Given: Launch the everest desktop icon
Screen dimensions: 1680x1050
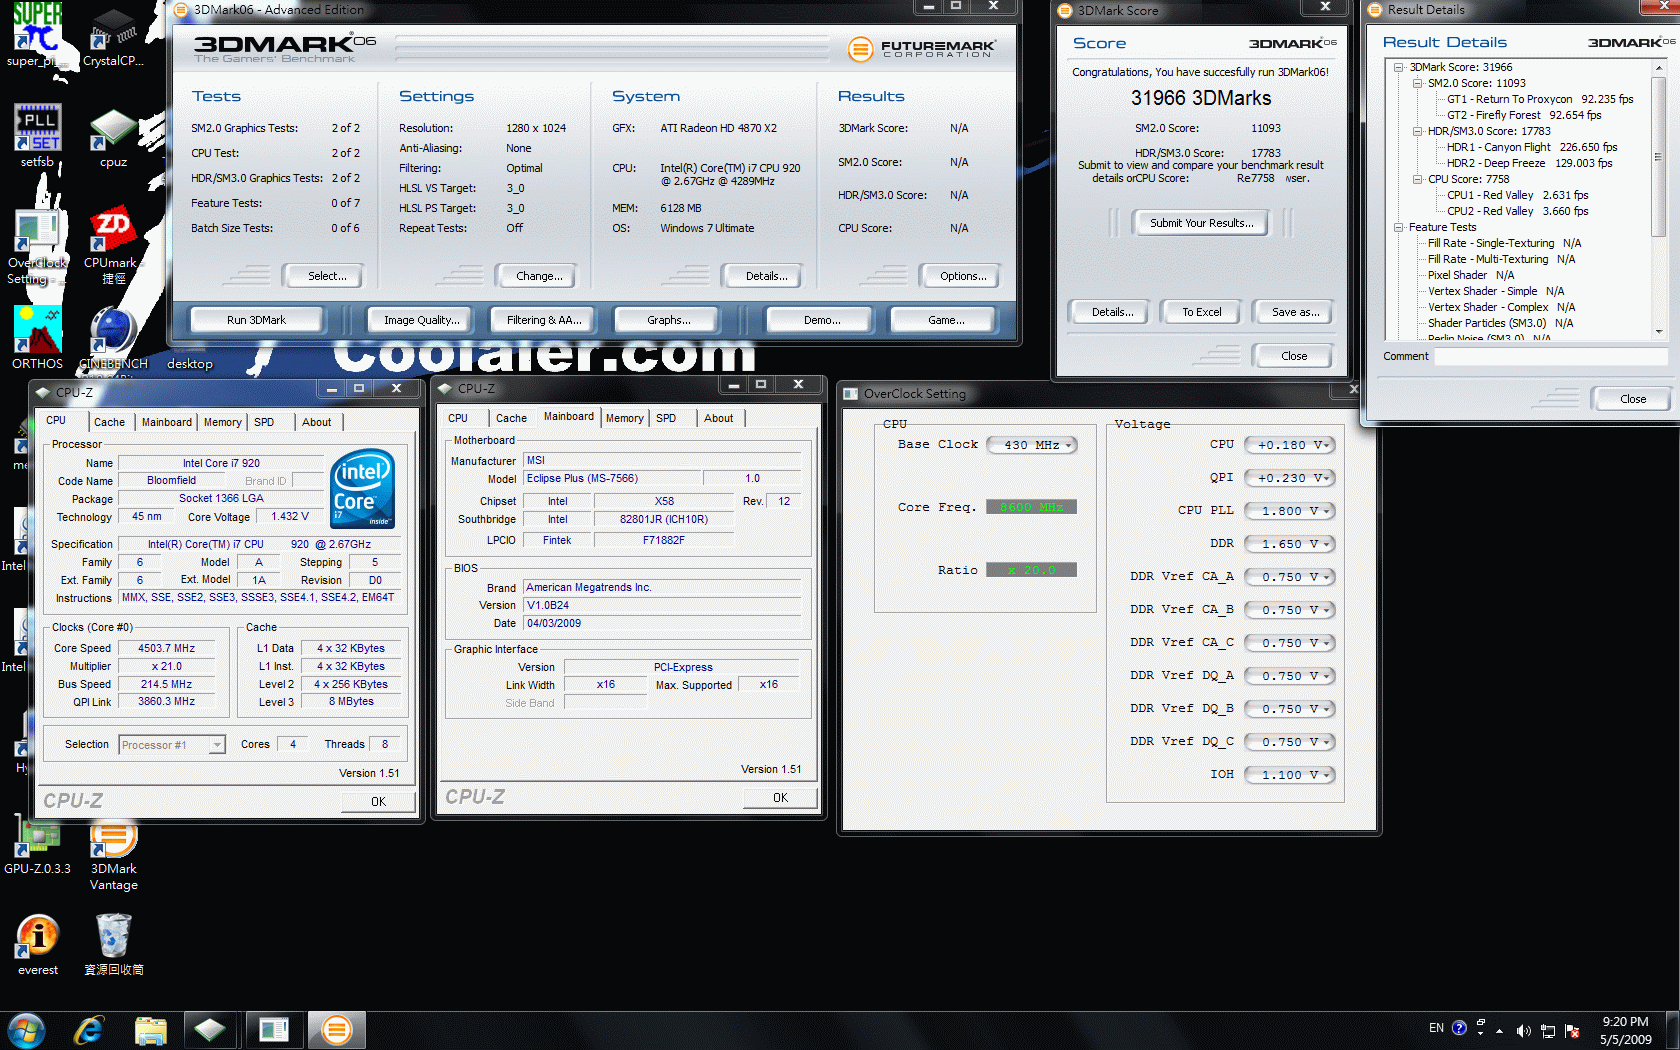Looking at the screenshot, I should point(37,945).
